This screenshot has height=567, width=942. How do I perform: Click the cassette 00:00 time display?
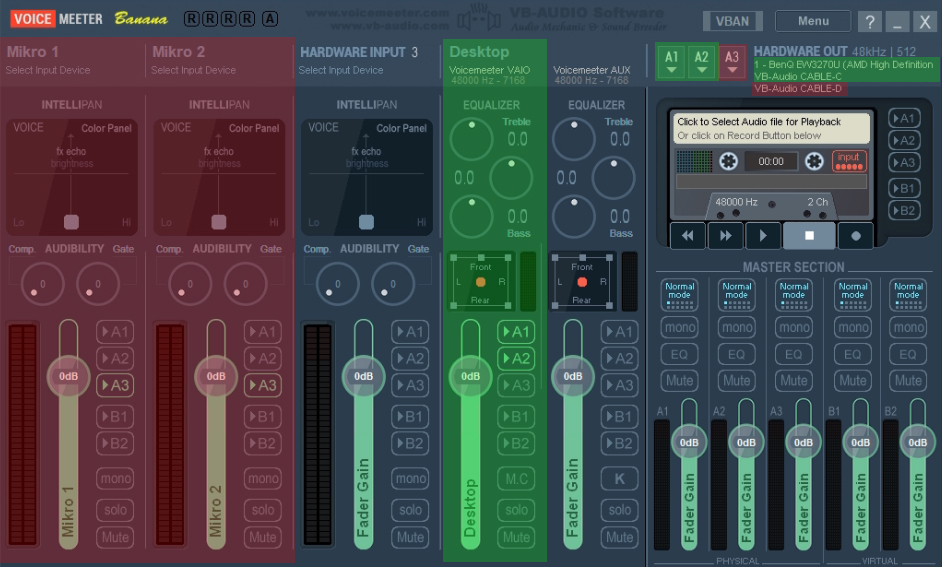771,161
